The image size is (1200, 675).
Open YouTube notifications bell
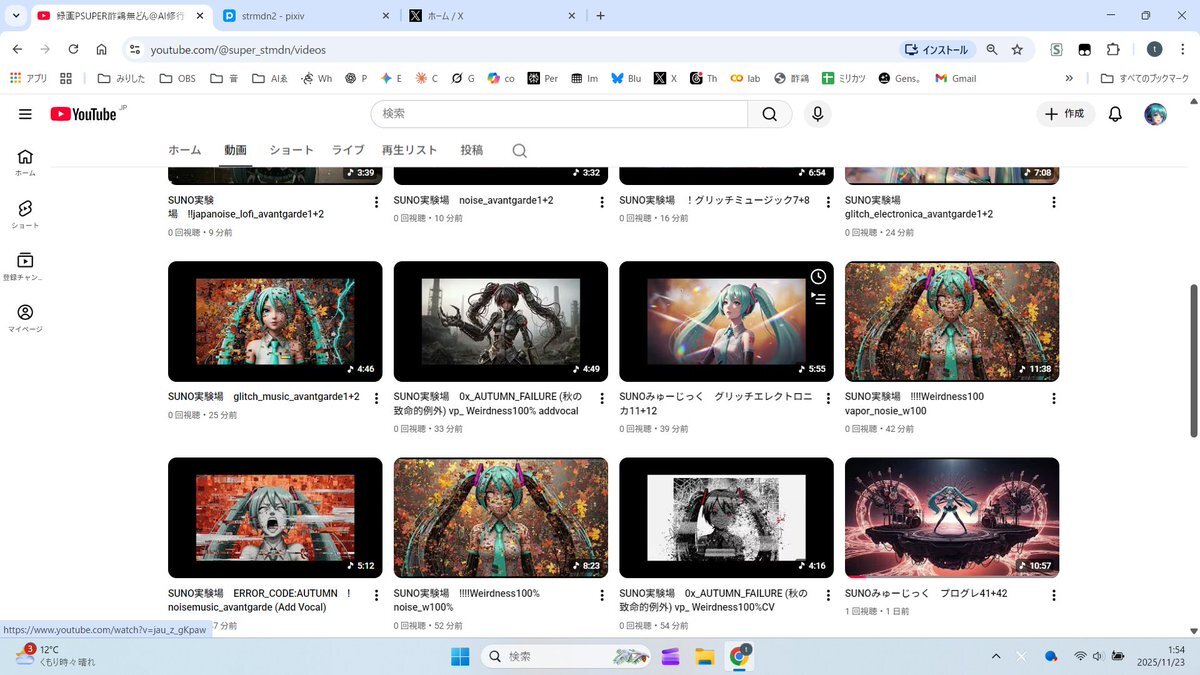click(1115, 114)
